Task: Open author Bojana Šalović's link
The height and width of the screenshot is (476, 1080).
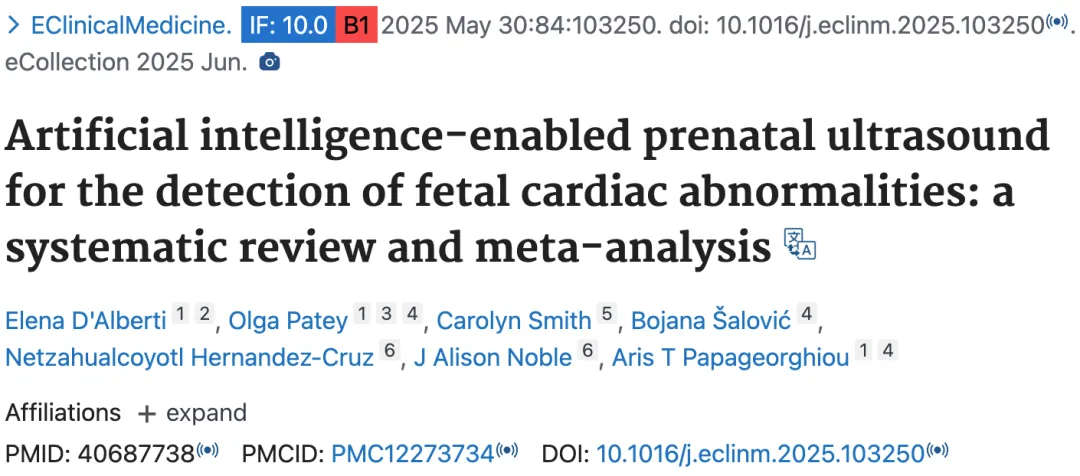Action: (x=711, y=320)
